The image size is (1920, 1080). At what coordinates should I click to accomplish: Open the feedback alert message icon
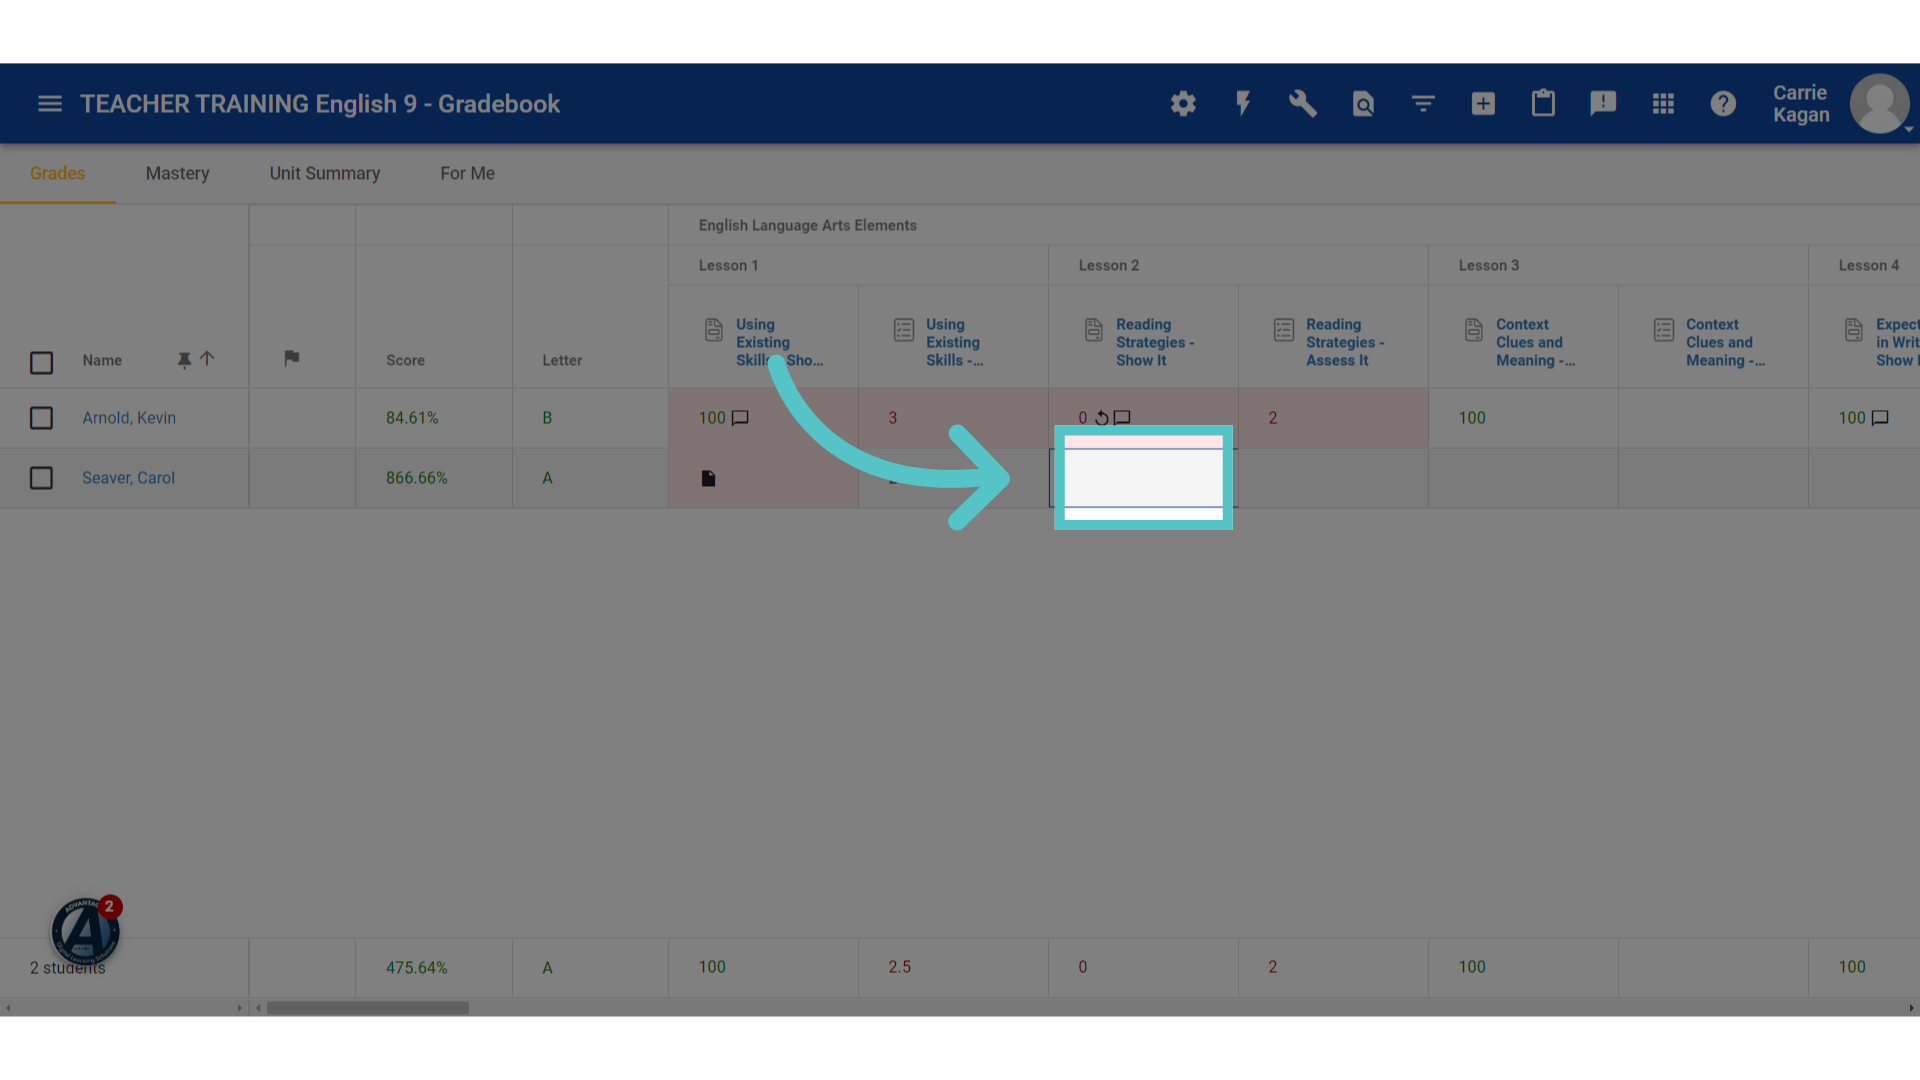pyautogui.click(x=1603, y=104)
